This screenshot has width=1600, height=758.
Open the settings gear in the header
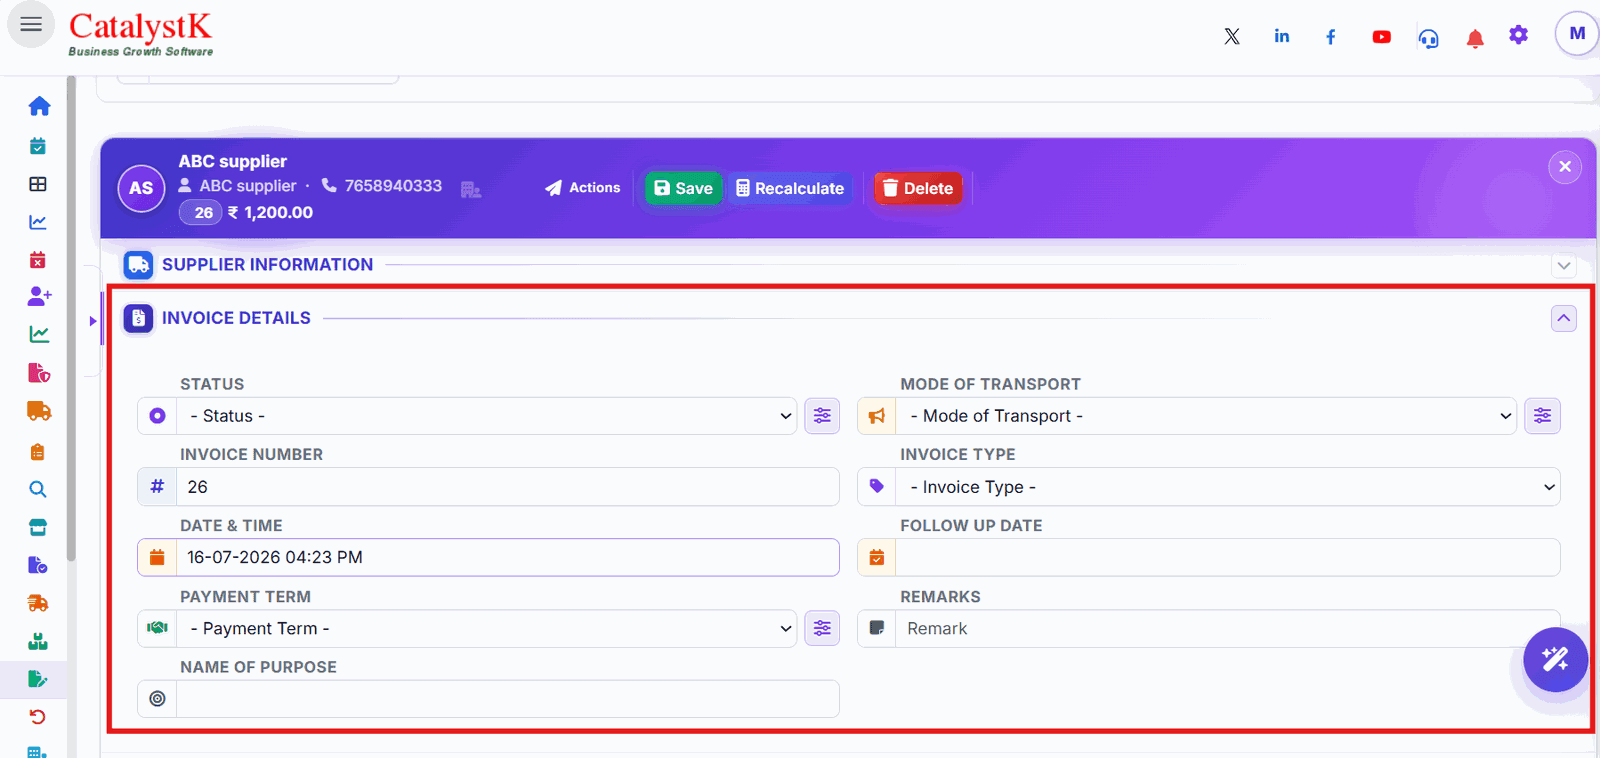point(1519,36)
